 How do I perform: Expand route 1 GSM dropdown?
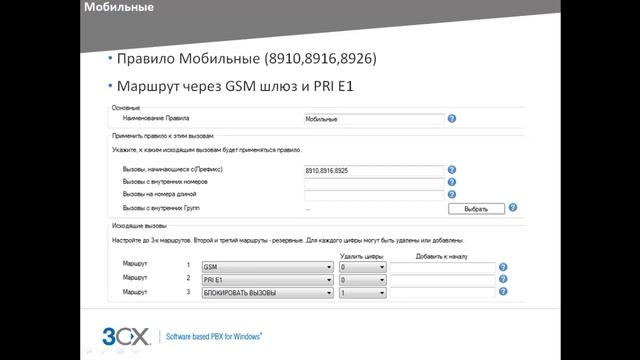[267, 267]
